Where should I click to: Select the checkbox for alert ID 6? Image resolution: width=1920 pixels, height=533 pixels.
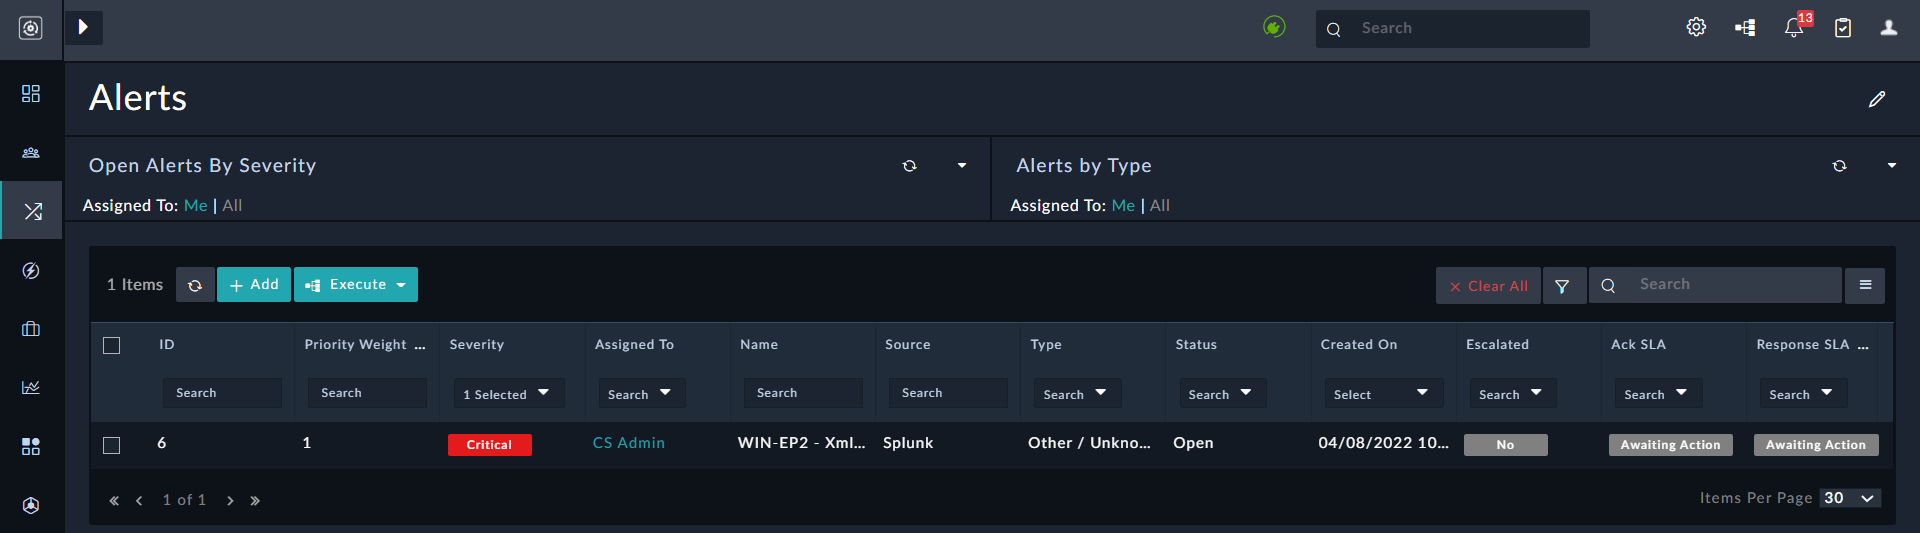[x=112, y=445]
